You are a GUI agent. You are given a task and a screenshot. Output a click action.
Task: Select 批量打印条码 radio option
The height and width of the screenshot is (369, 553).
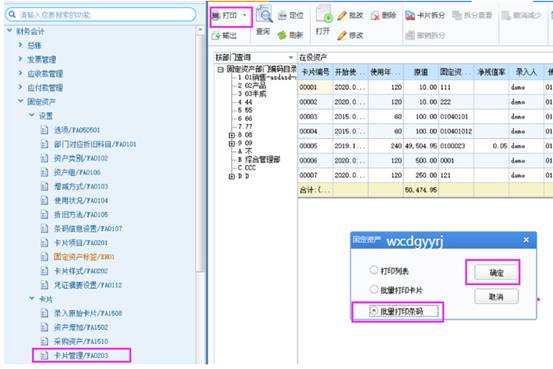pos(373,311)
